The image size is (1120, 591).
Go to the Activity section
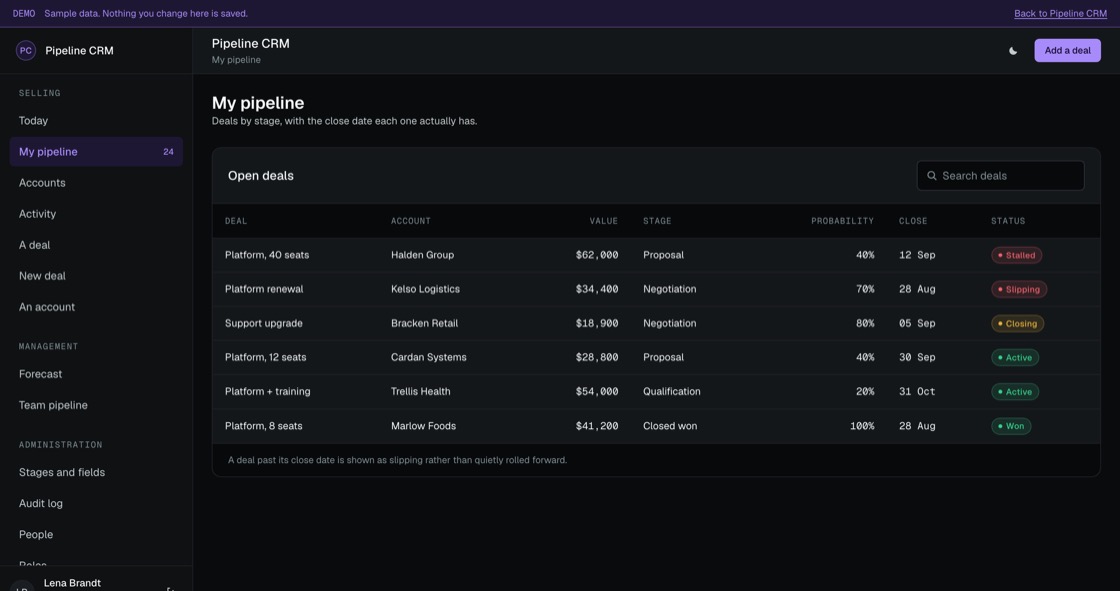(x=96, y=214)
